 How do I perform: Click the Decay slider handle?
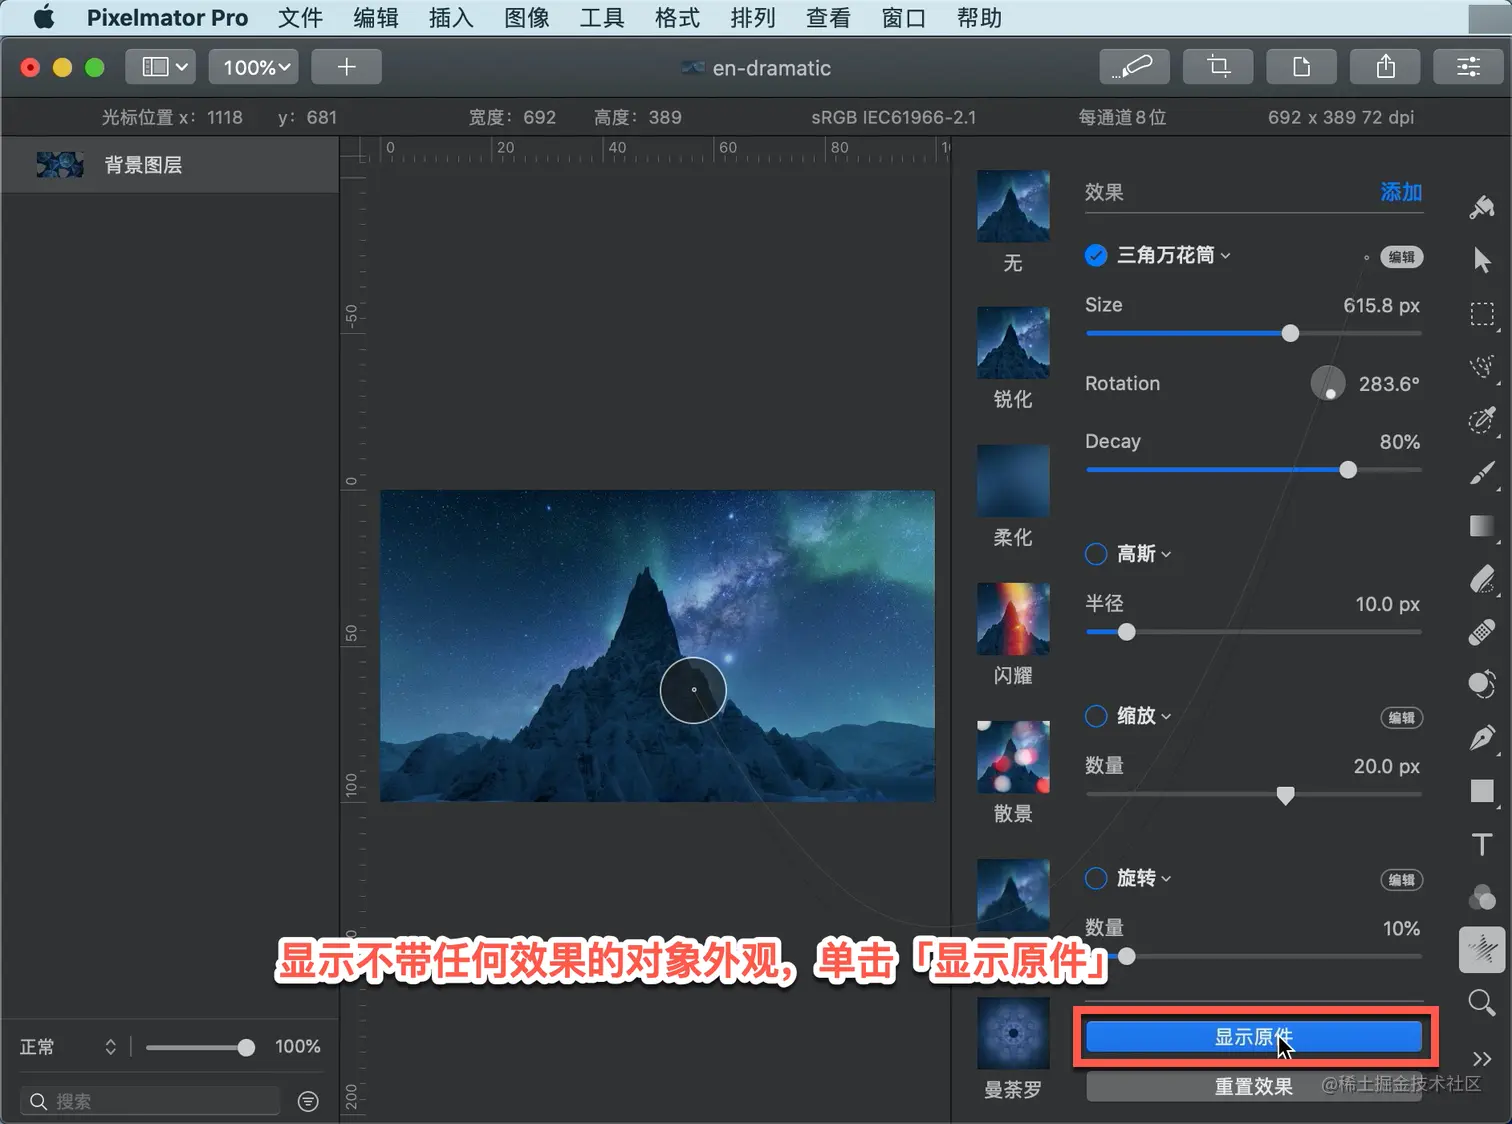[x=1348, y=470]
